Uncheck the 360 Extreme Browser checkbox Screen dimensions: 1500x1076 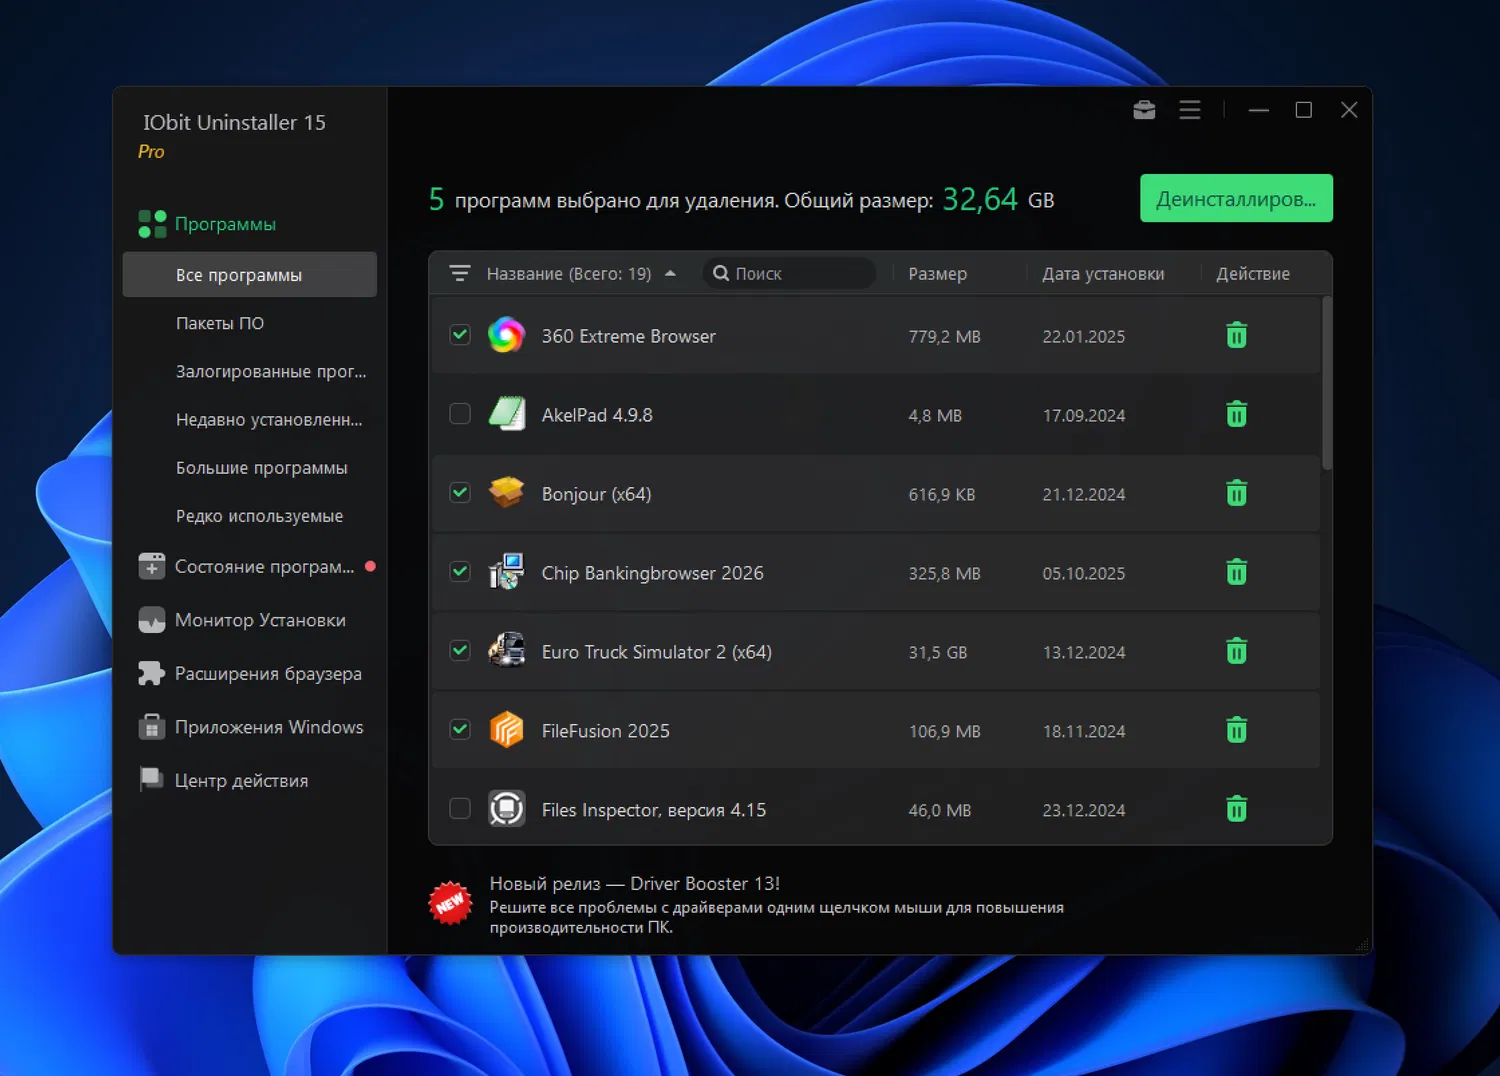tap(460, 334)
